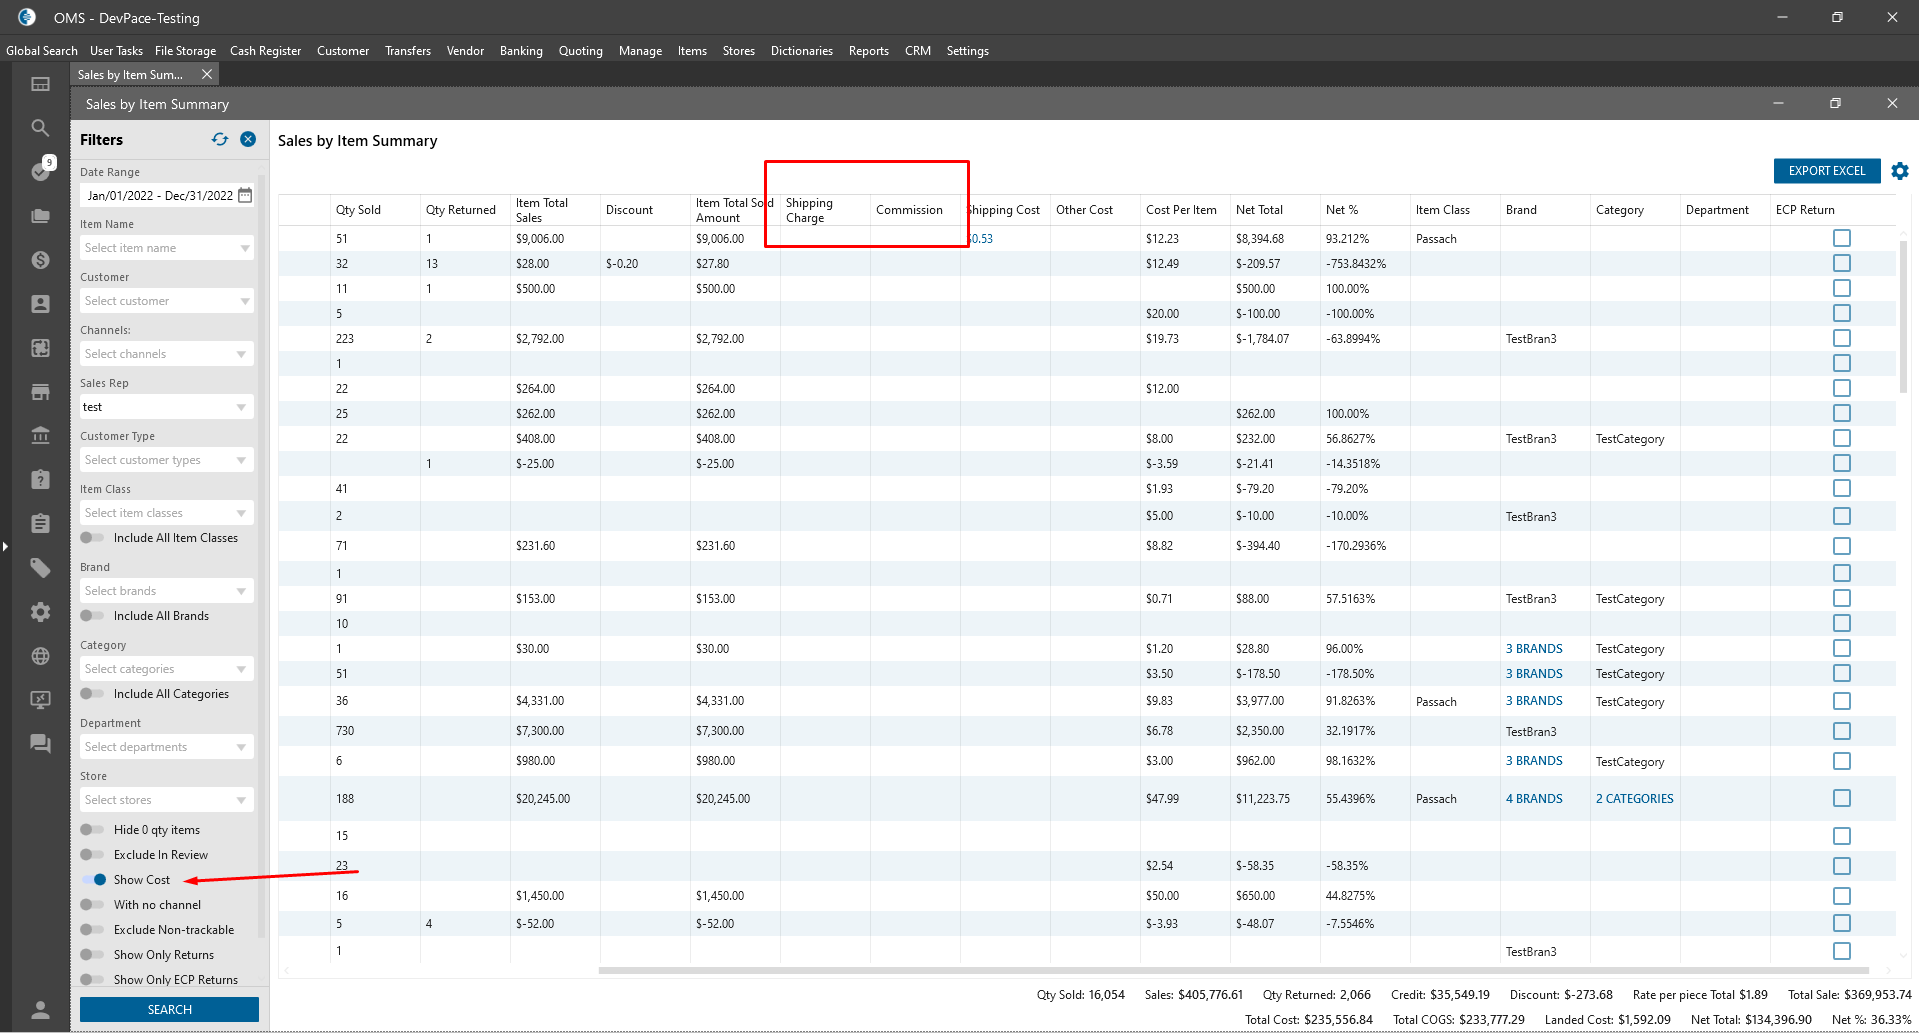This screenshot has height=1033, width=1919.
Task: Open the 4 BRANDS link
Action: (1534, 799)
